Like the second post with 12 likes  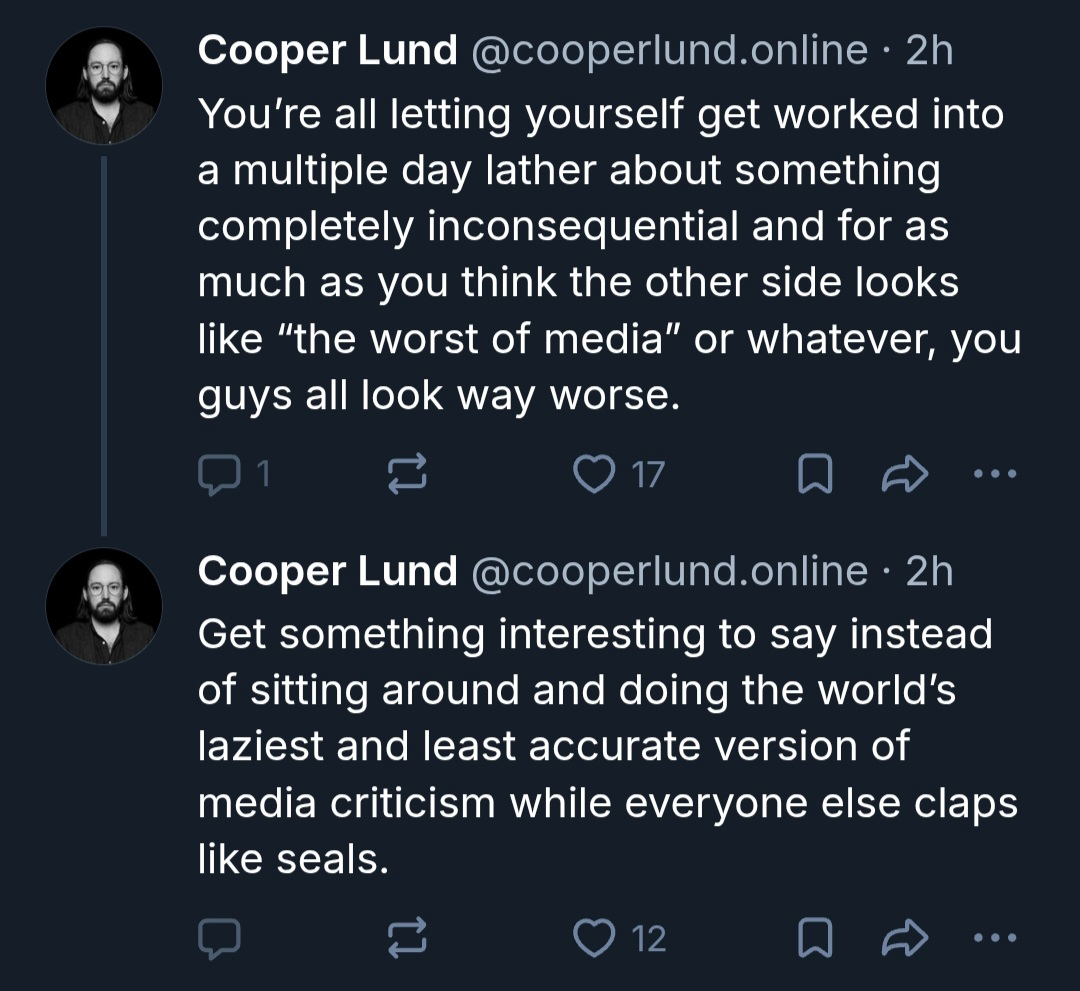[594, 937]
